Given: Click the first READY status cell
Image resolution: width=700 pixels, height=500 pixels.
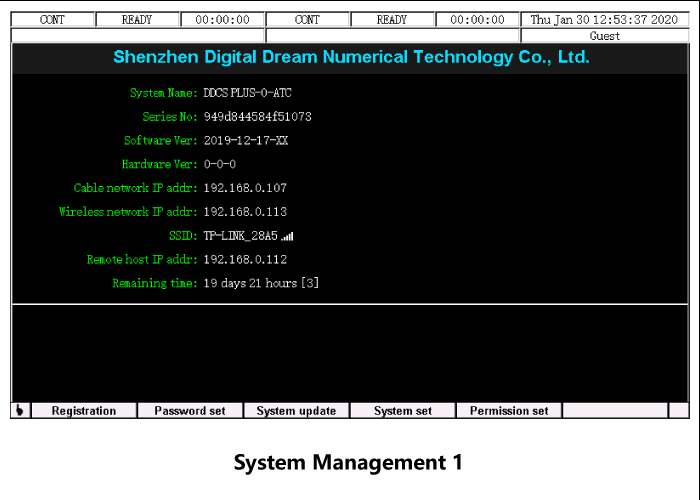Looking at the screenshot, I should pyautogui.click(x=137, y=20).
